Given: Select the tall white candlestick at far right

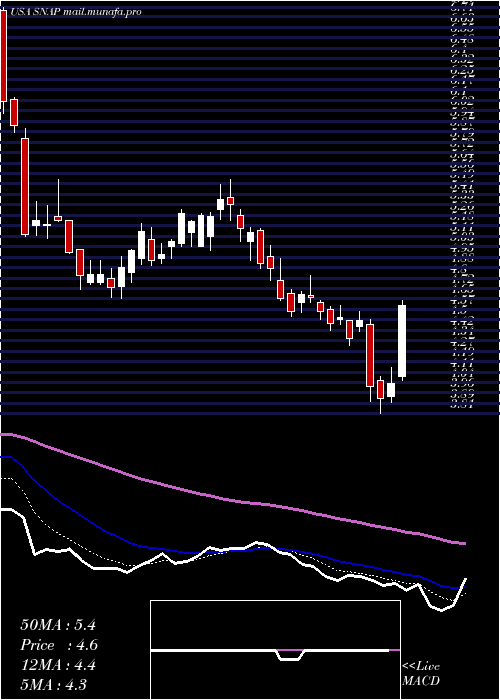Looking at the screenshot, I should coord(402,341).
